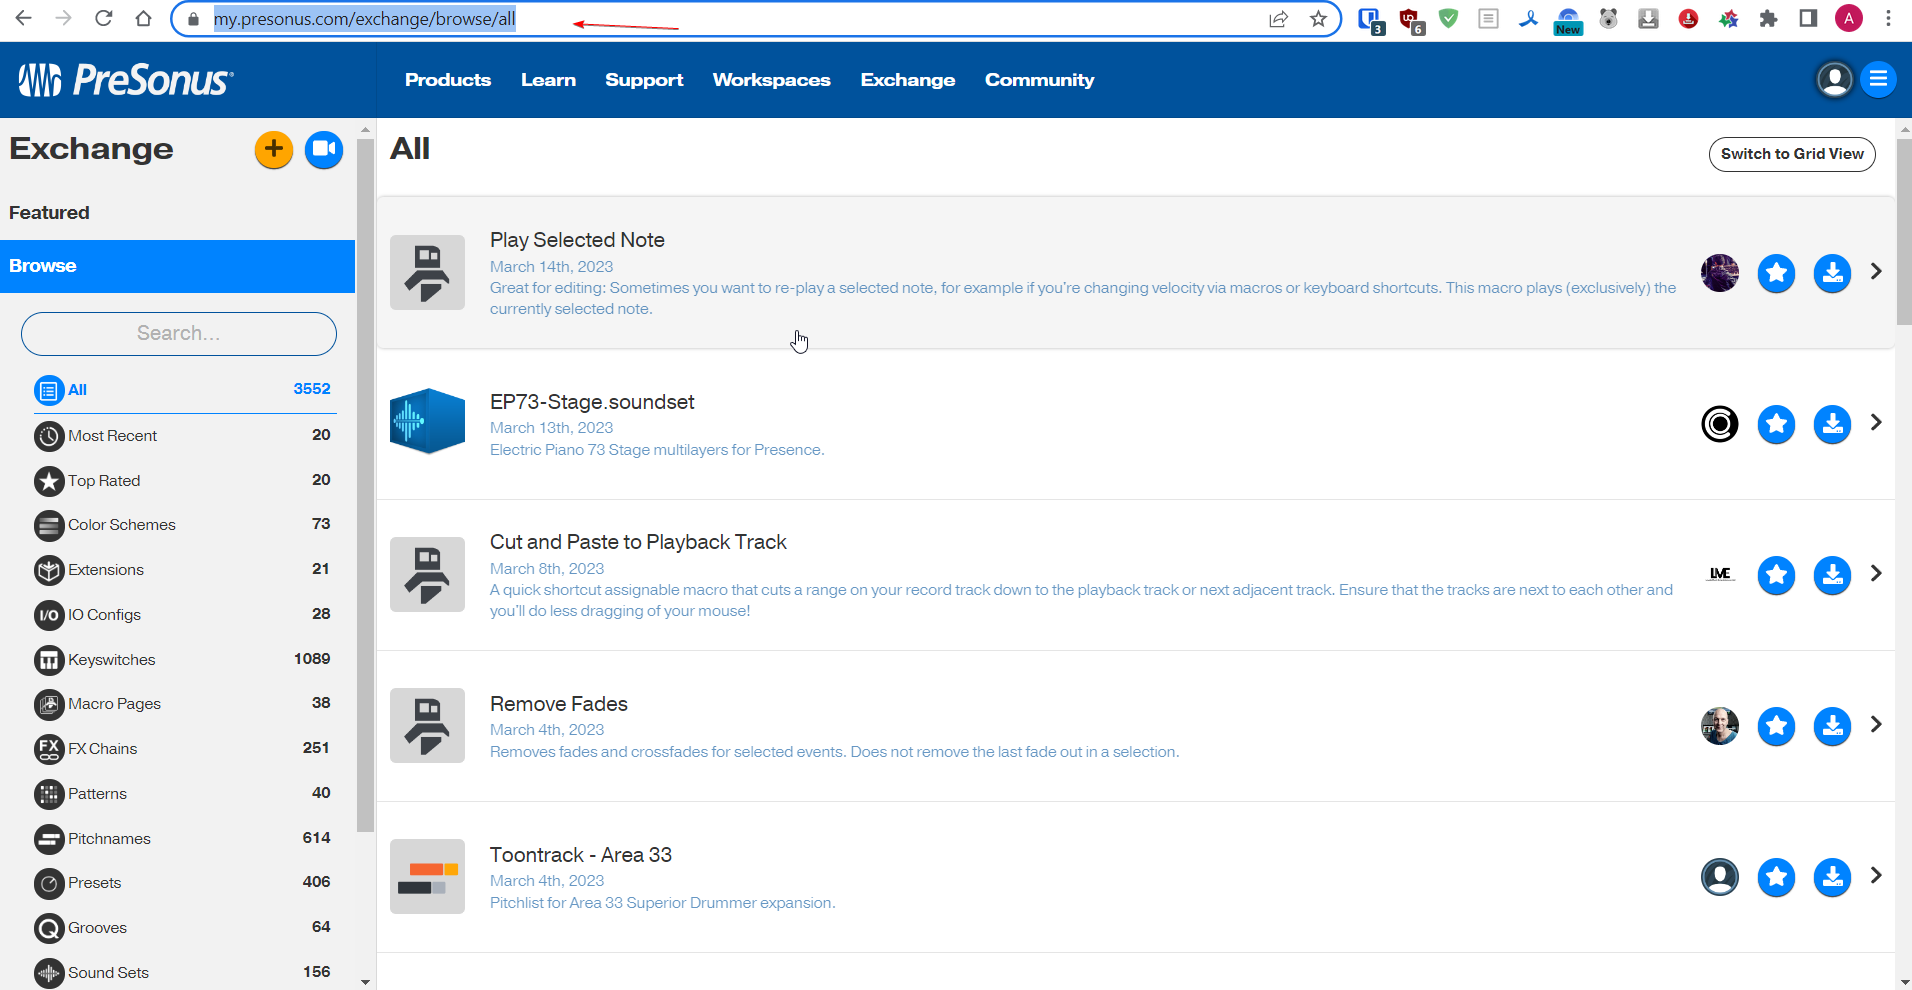The height and width of the screenshot is (990, 1912).
Task: Open the Patterns category icon
Action: 49,794
